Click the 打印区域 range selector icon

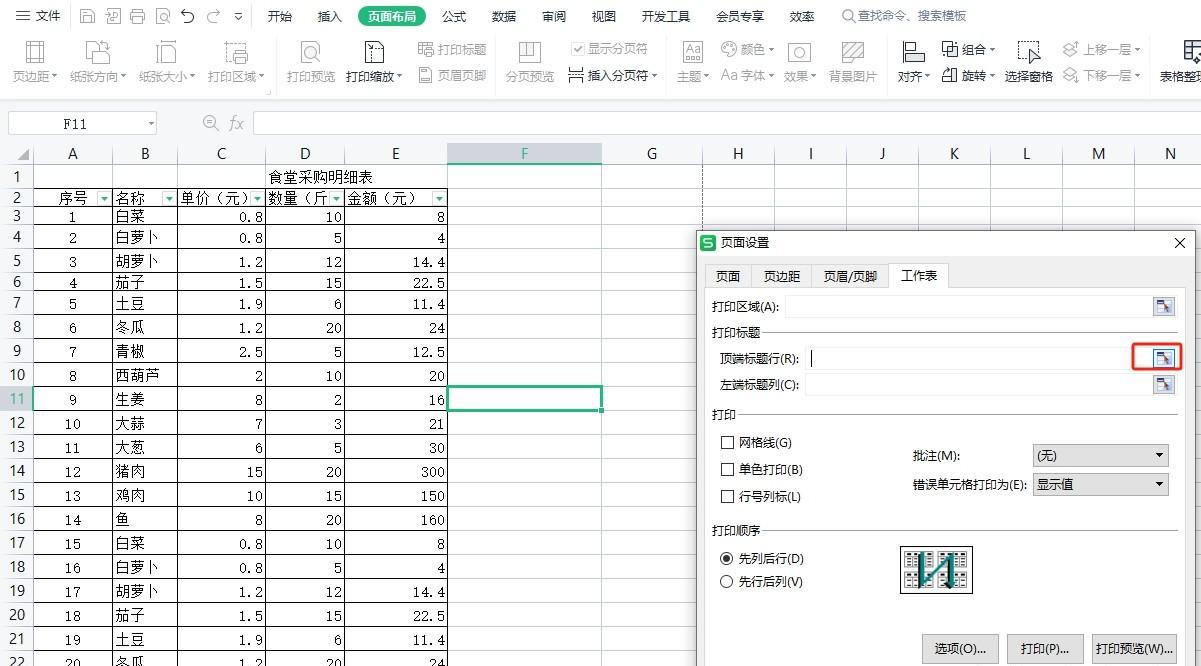[x=1163, y=307]
